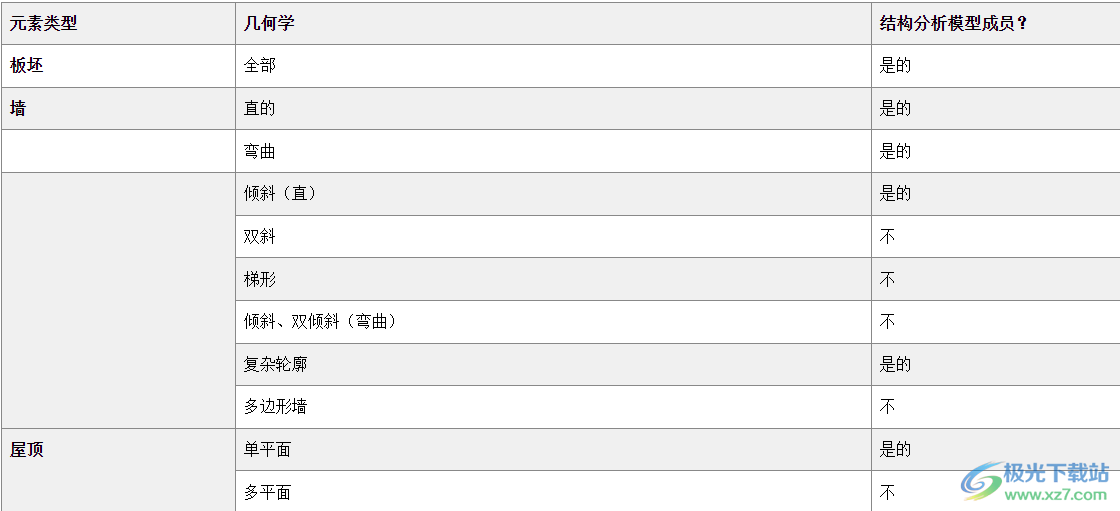Select the 双斜 geometry cell

click(260, 237)
